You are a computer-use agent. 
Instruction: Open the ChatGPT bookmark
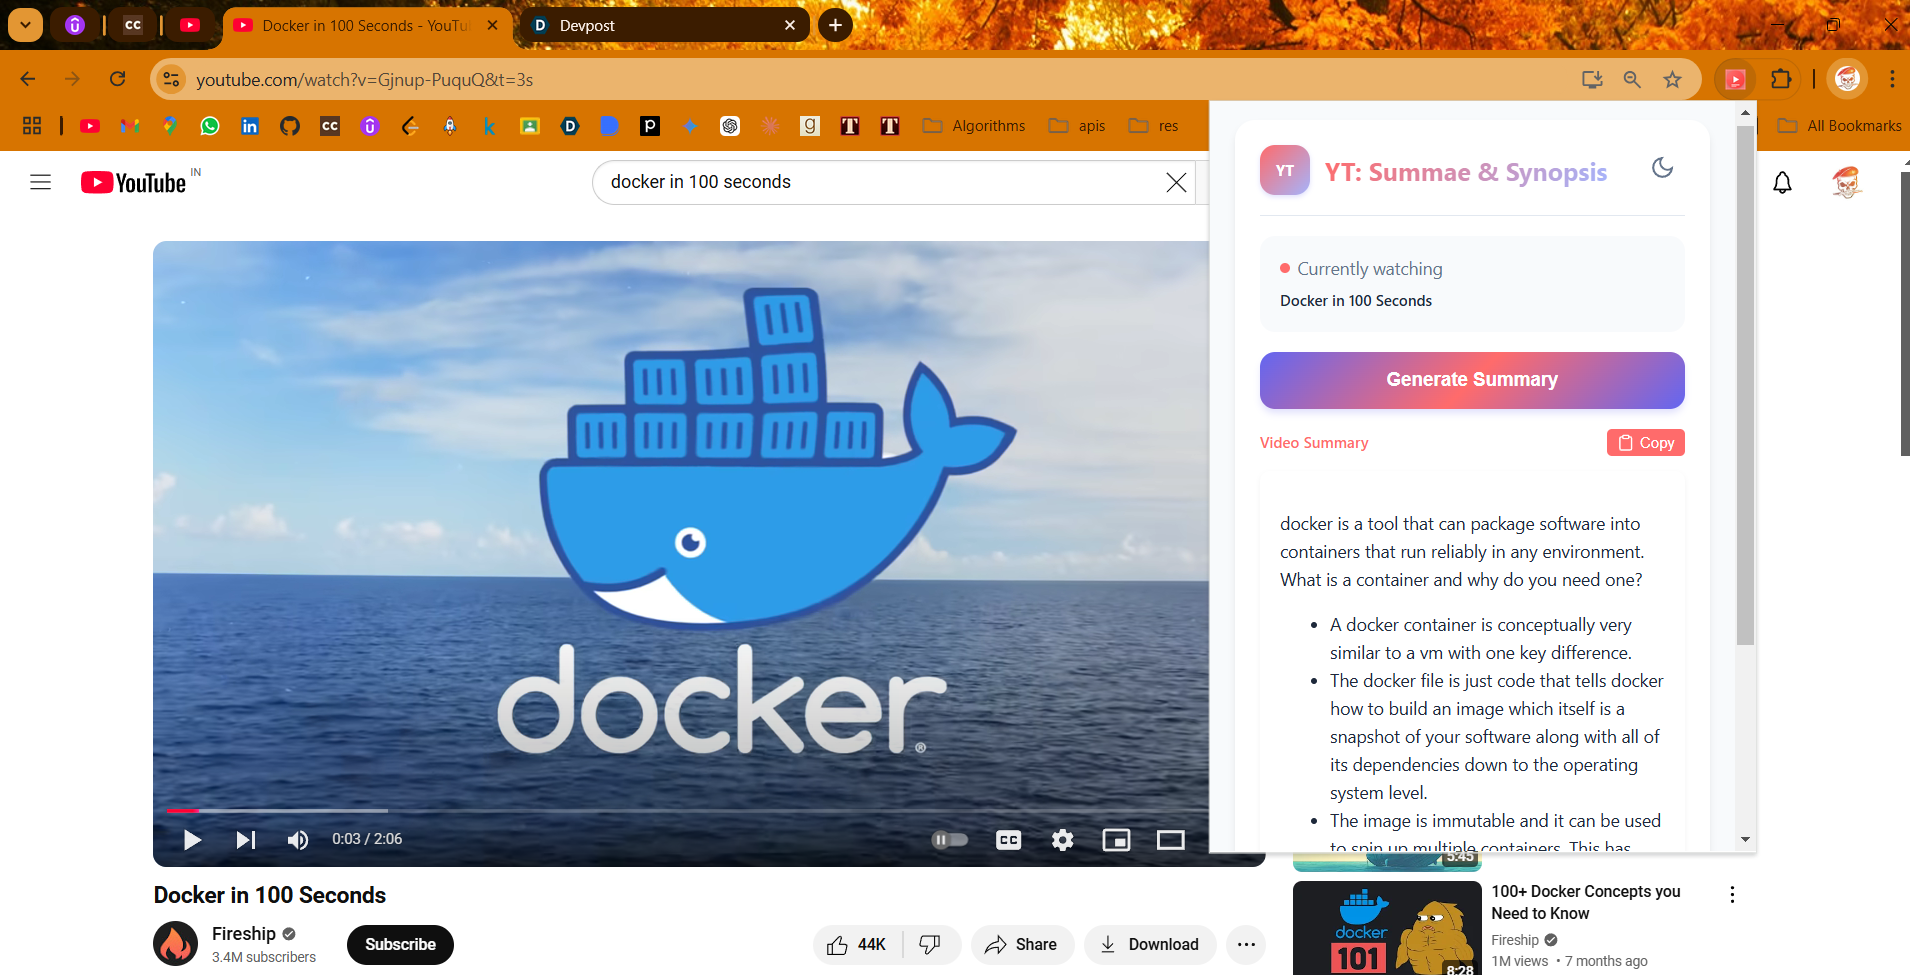pos(730,126)
